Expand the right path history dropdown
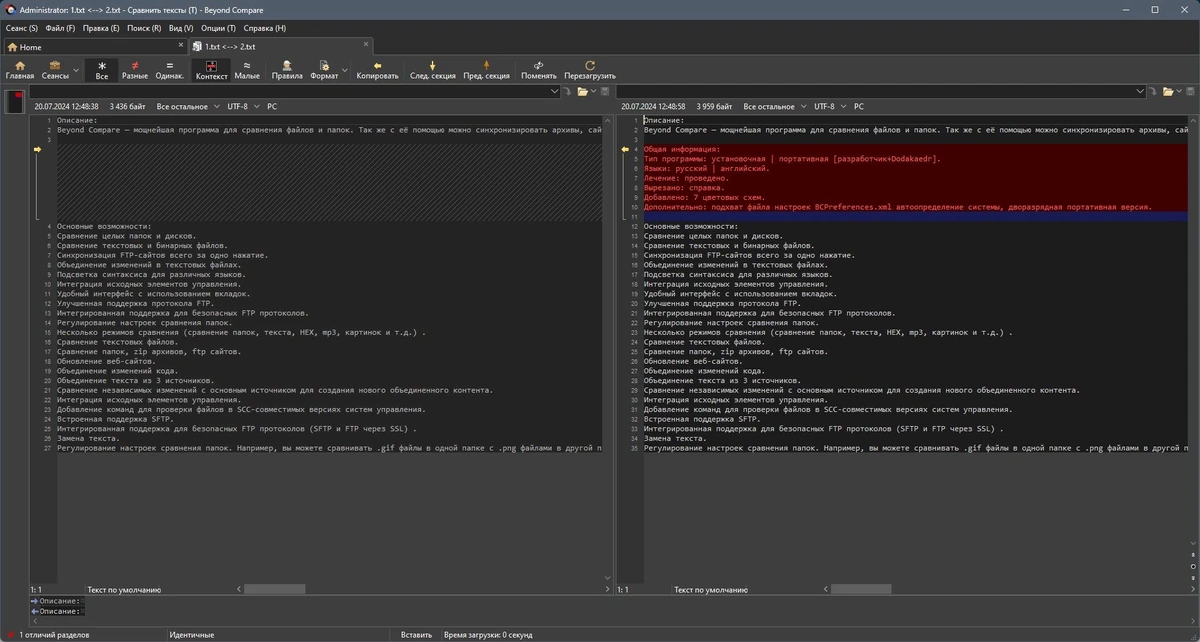This screenshot has width=1200, height=642. pyautogui.click(x=1140, y=91)
